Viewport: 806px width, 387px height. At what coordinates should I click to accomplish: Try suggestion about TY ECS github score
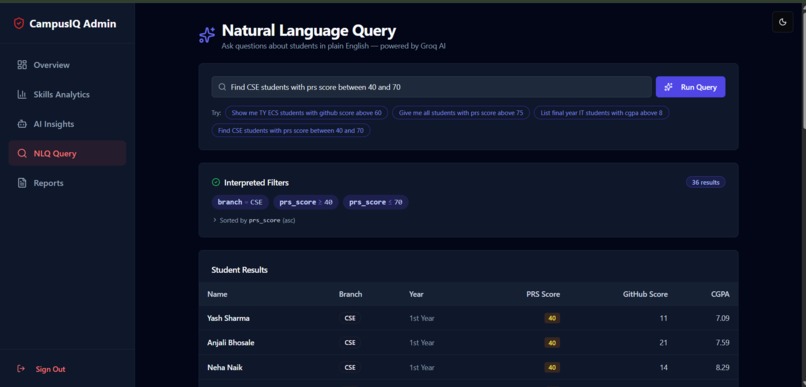coord(306,113)
